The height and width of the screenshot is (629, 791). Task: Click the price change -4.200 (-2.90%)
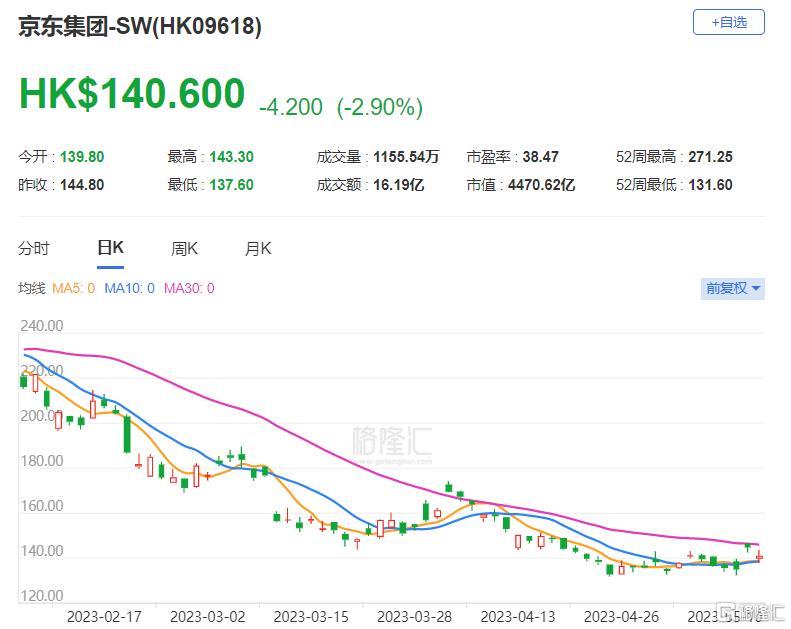click(x=341, y=107)
